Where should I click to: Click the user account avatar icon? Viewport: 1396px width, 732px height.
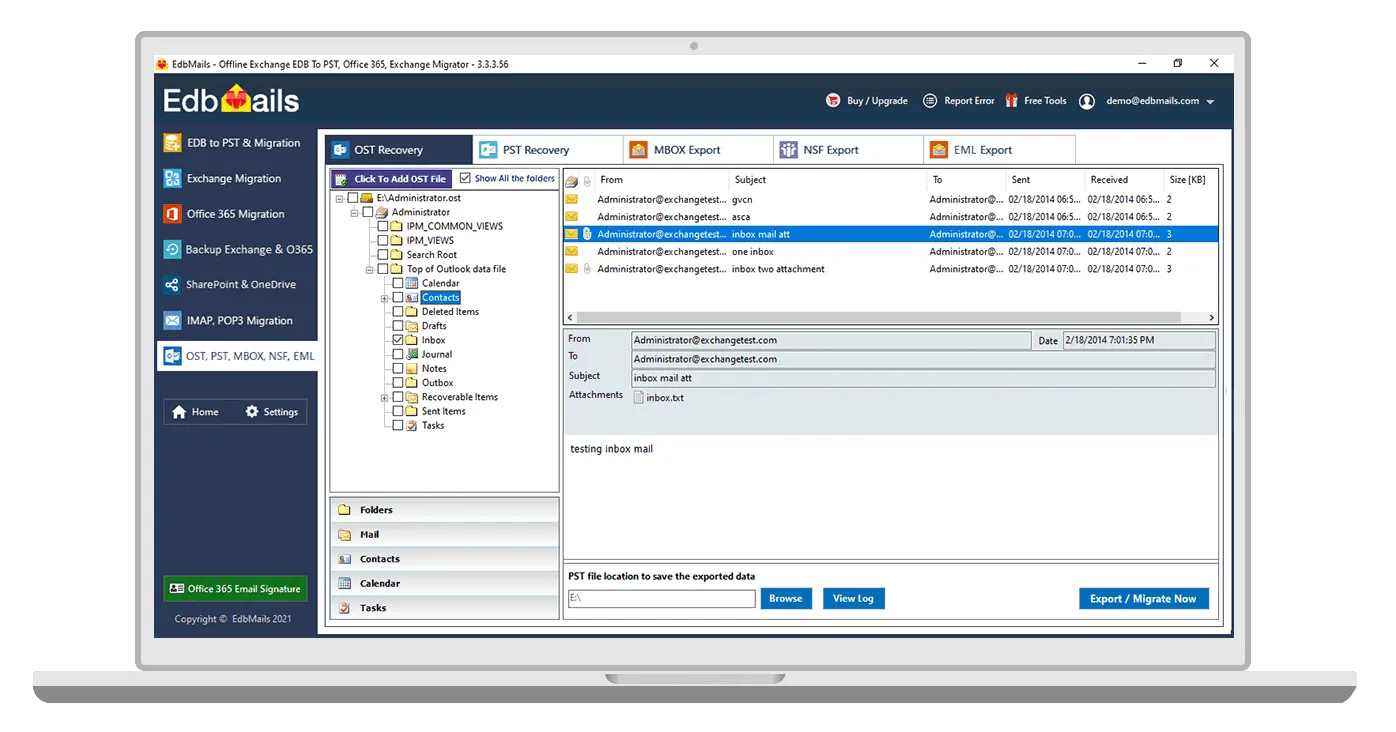(x=1087, y=101)
